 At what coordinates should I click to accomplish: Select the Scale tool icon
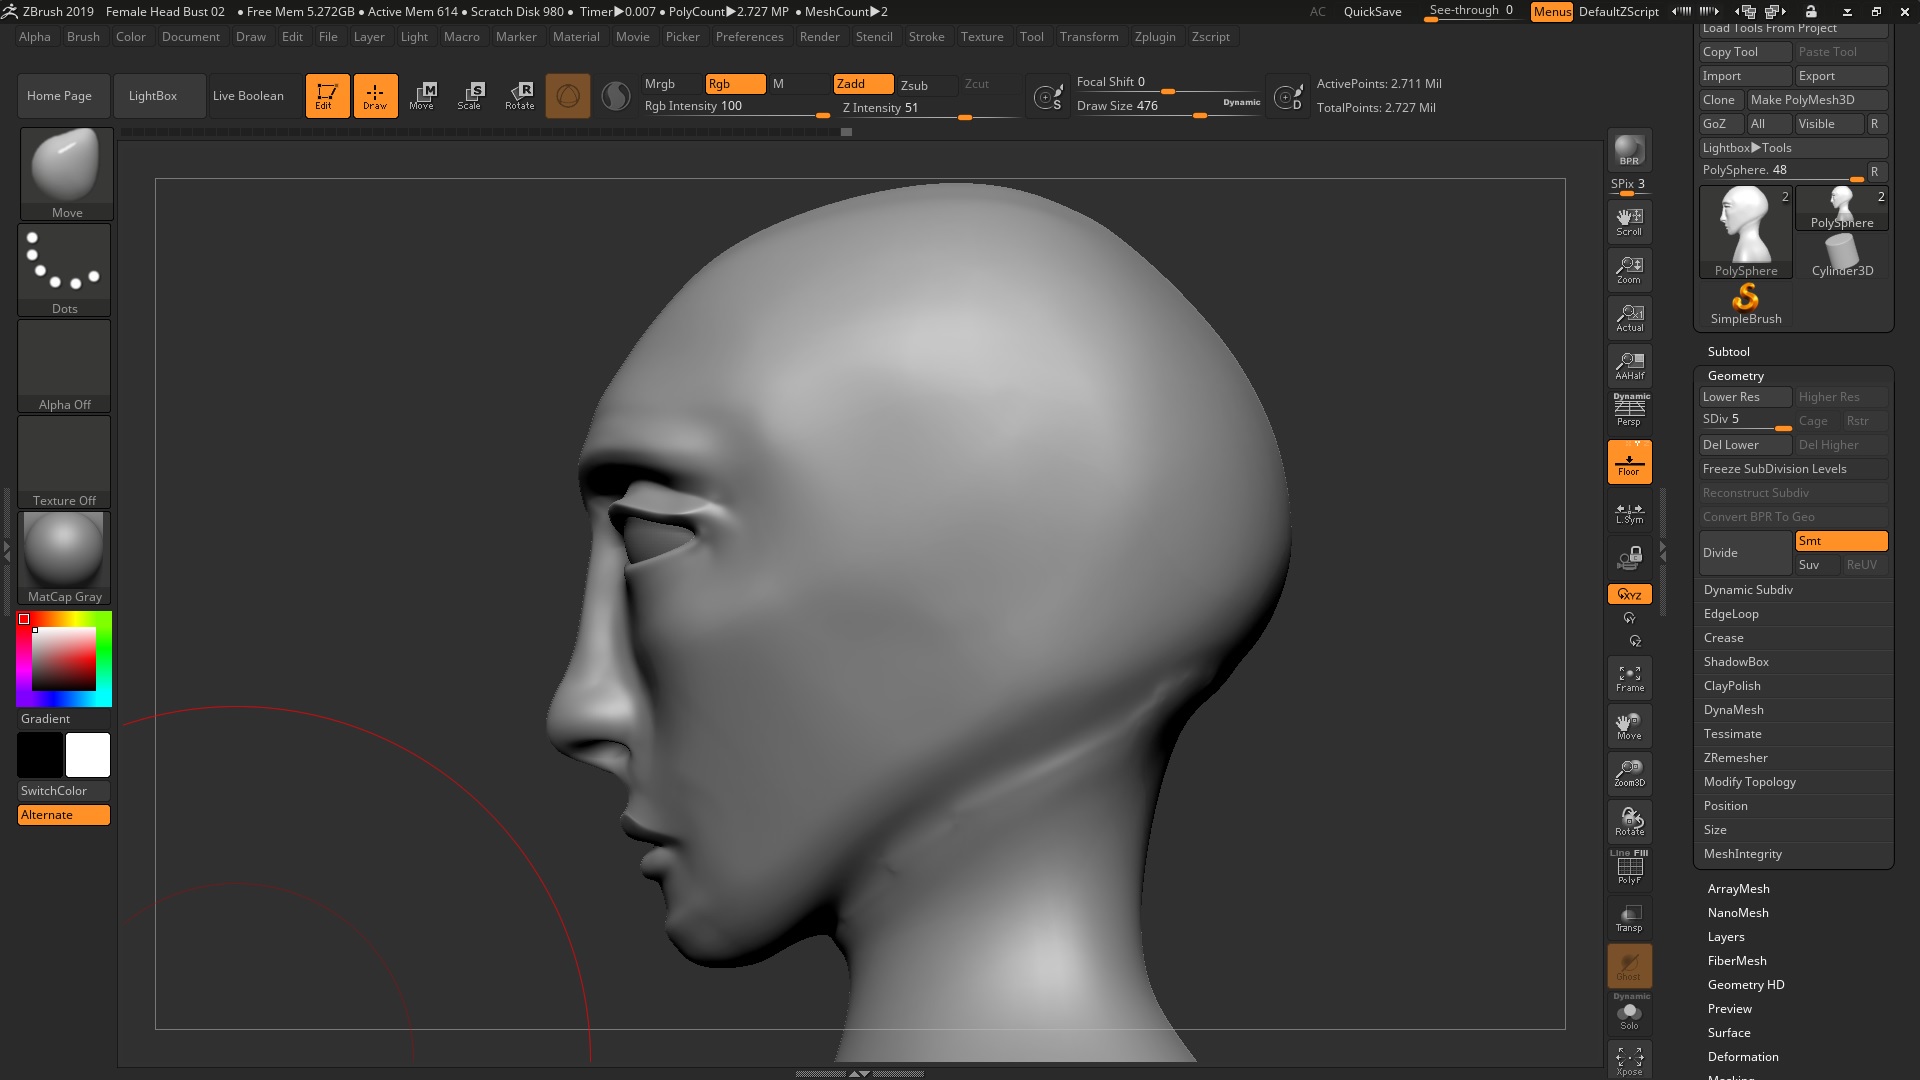471,95
